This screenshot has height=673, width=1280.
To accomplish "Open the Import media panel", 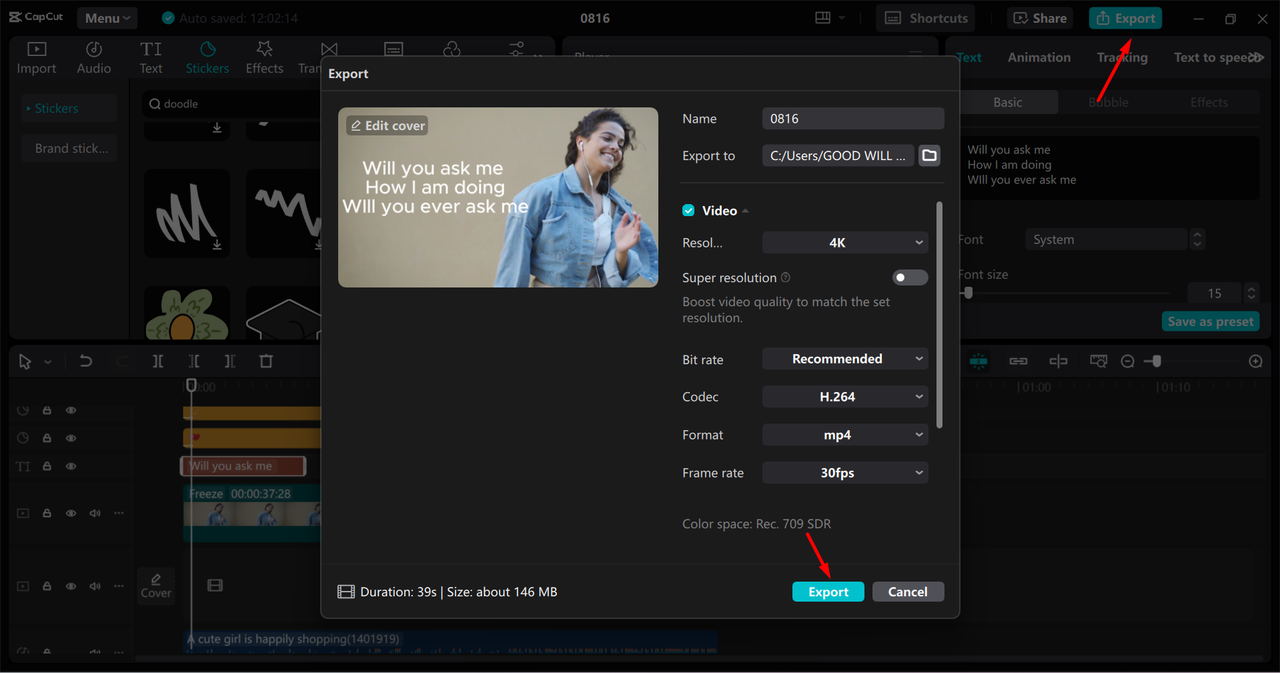I will tap(37, 58).
